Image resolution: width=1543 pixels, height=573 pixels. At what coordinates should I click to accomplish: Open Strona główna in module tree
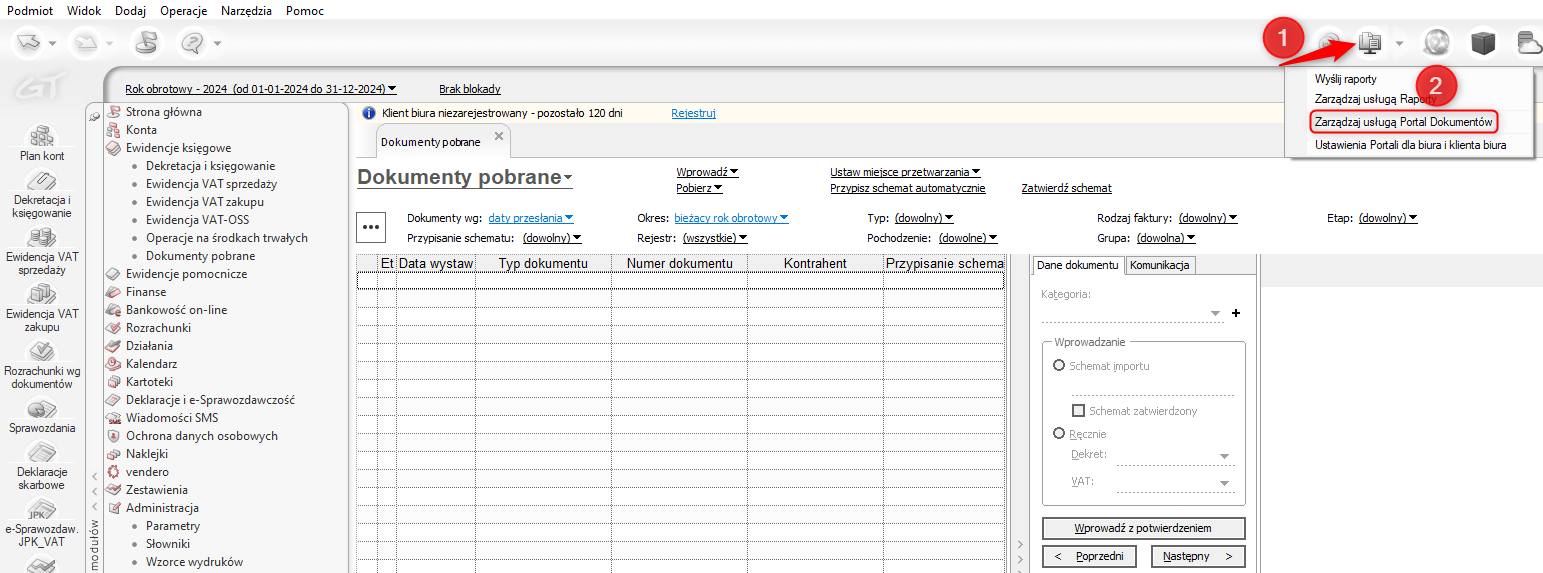coord(163,112)
